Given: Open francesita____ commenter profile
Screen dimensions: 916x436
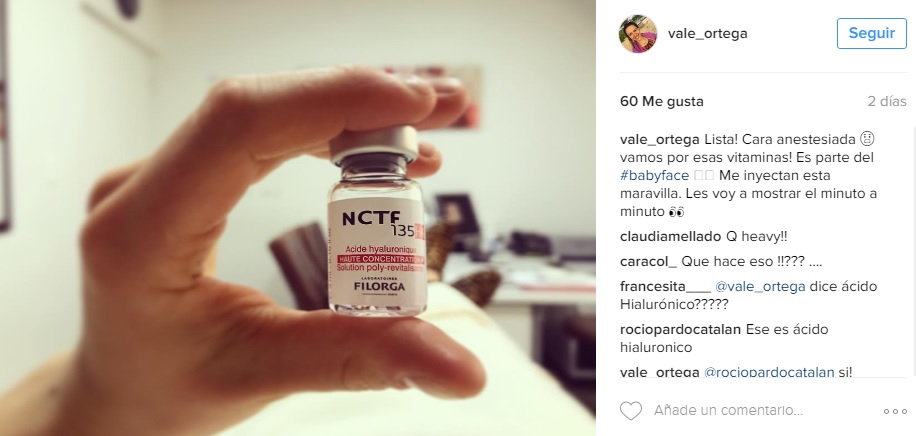Looking at the screenshot, I should [x=665, y=286].
